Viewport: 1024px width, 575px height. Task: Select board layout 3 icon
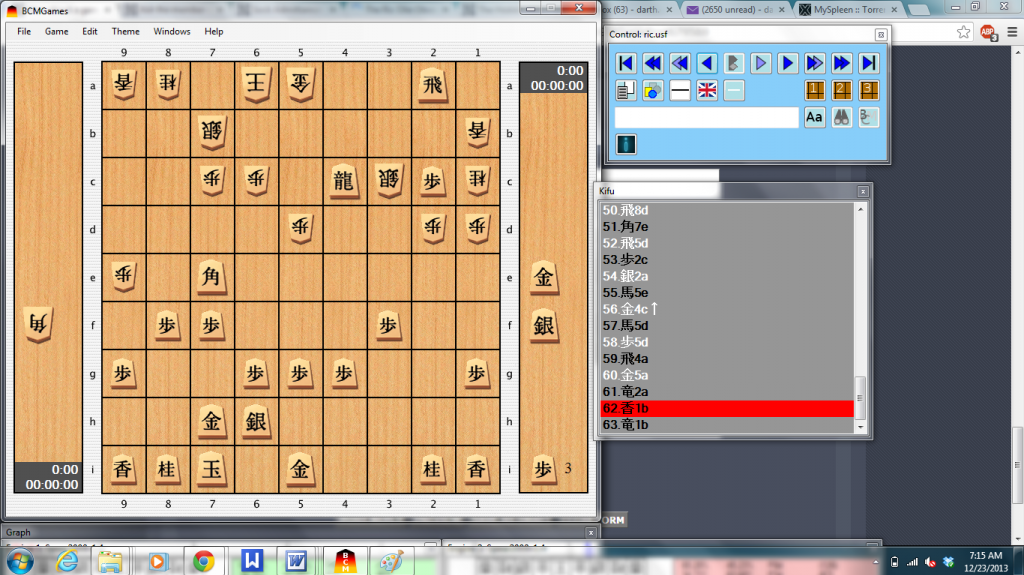(869, 90)
